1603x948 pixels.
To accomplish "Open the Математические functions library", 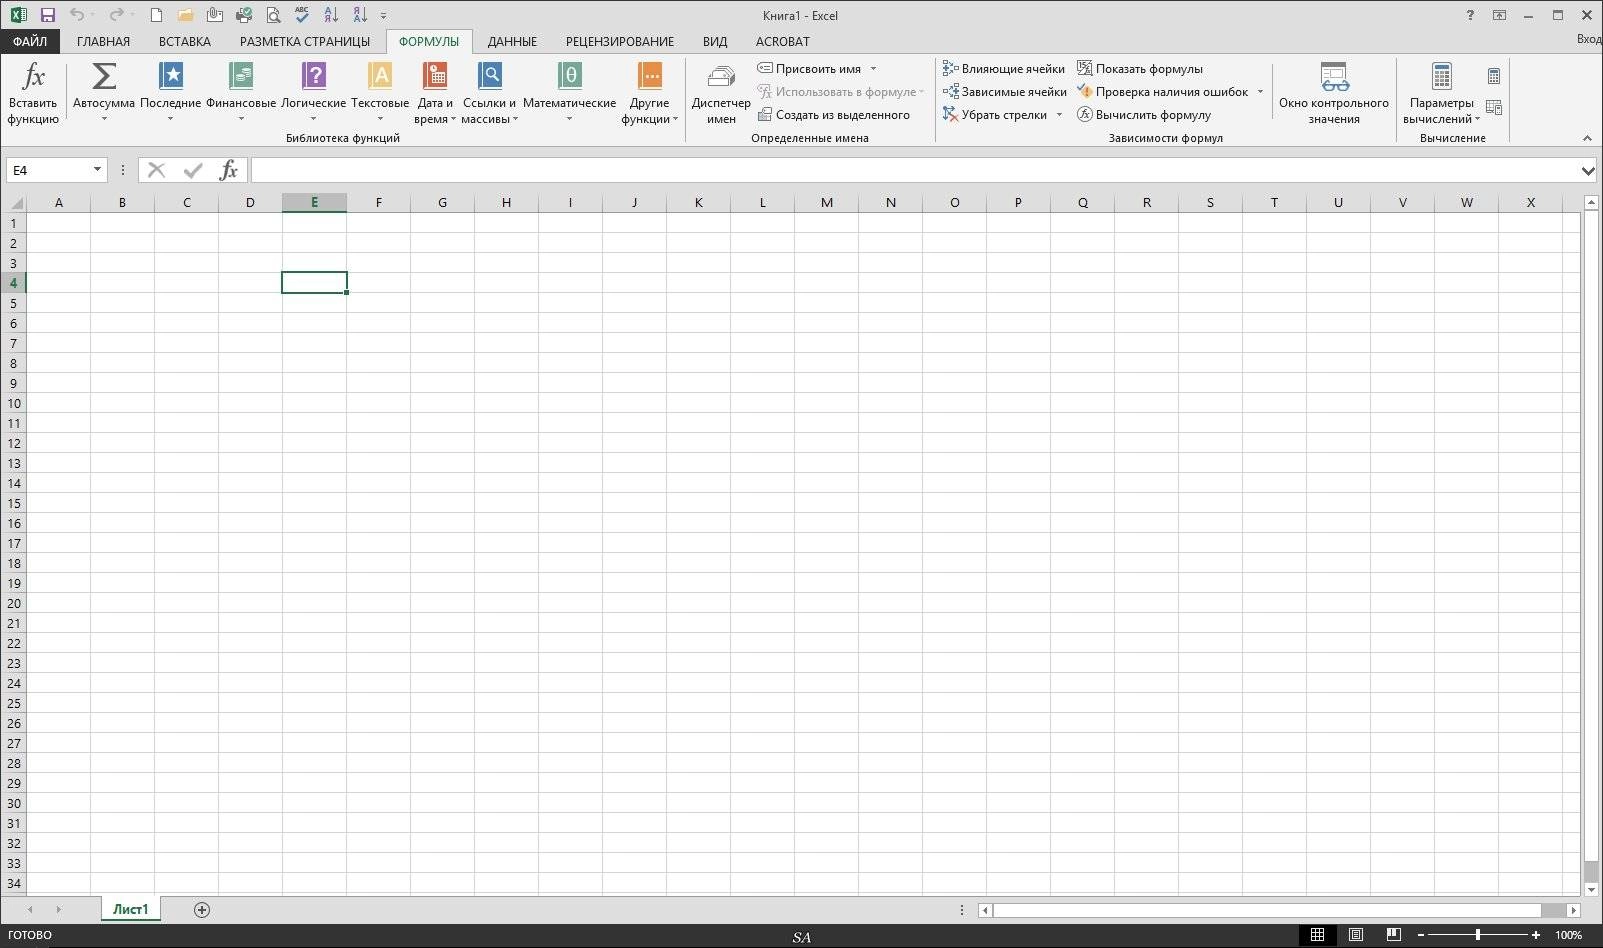I will (x=569, y=93).
